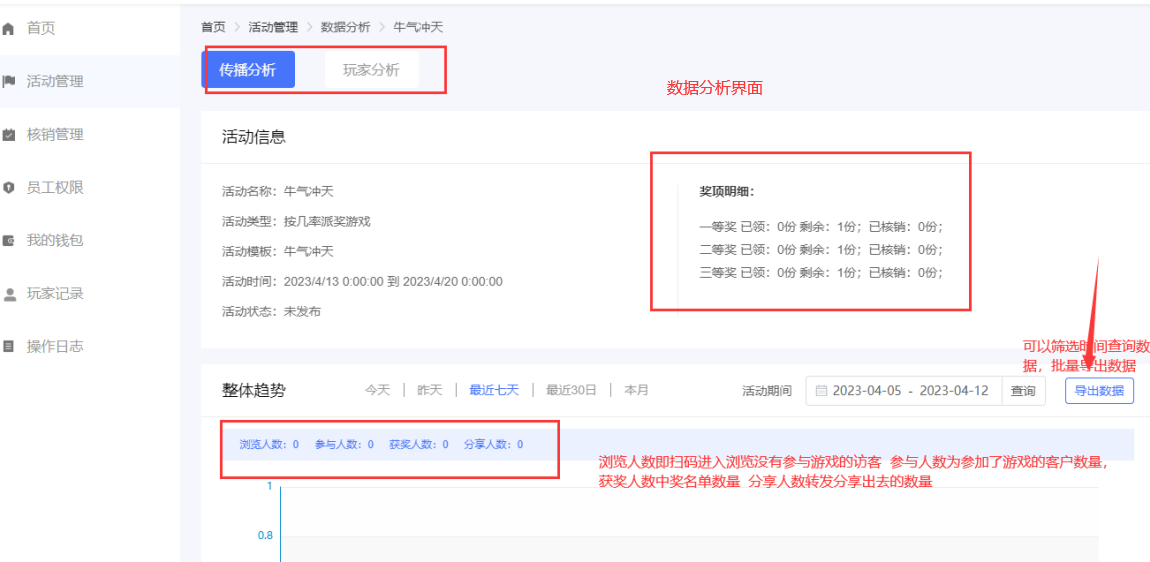
Task: Filter trend by 今天
Action: point(377,391)
